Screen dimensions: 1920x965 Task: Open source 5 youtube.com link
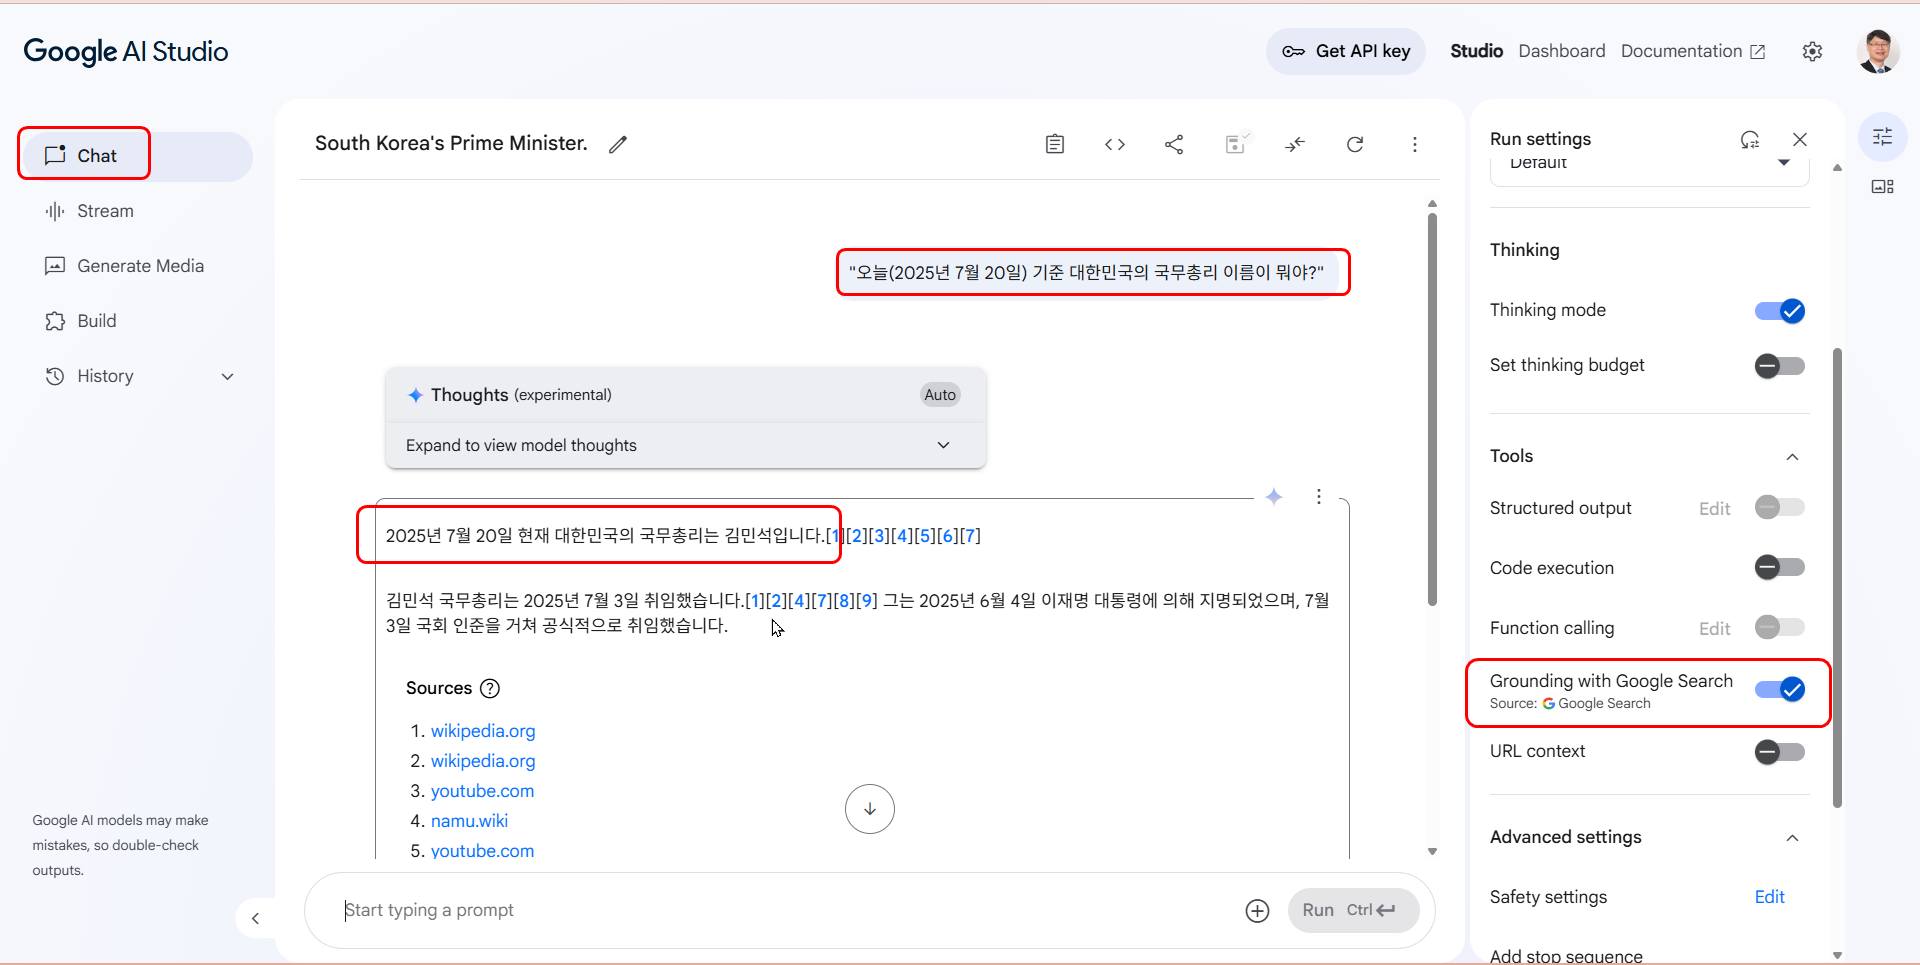point(482,851)
